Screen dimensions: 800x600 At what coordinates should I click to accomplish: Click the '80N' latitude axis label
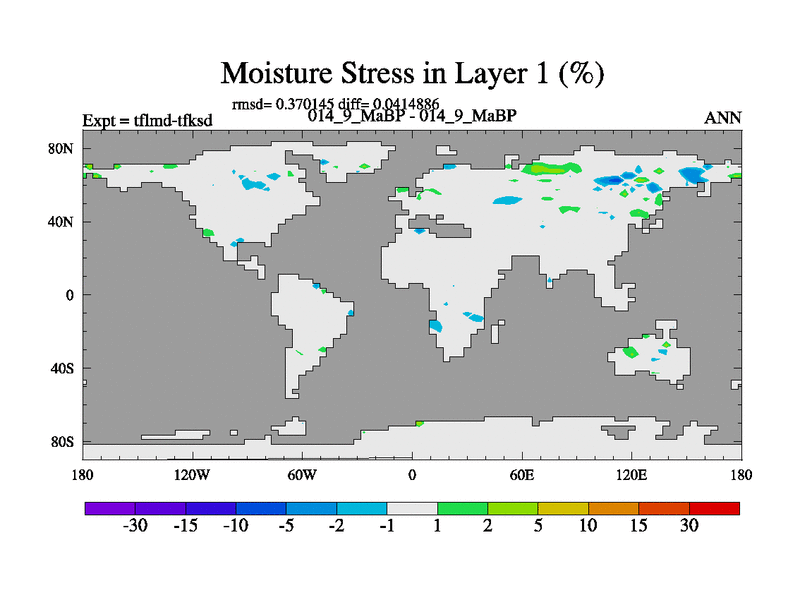click(61, 149)
